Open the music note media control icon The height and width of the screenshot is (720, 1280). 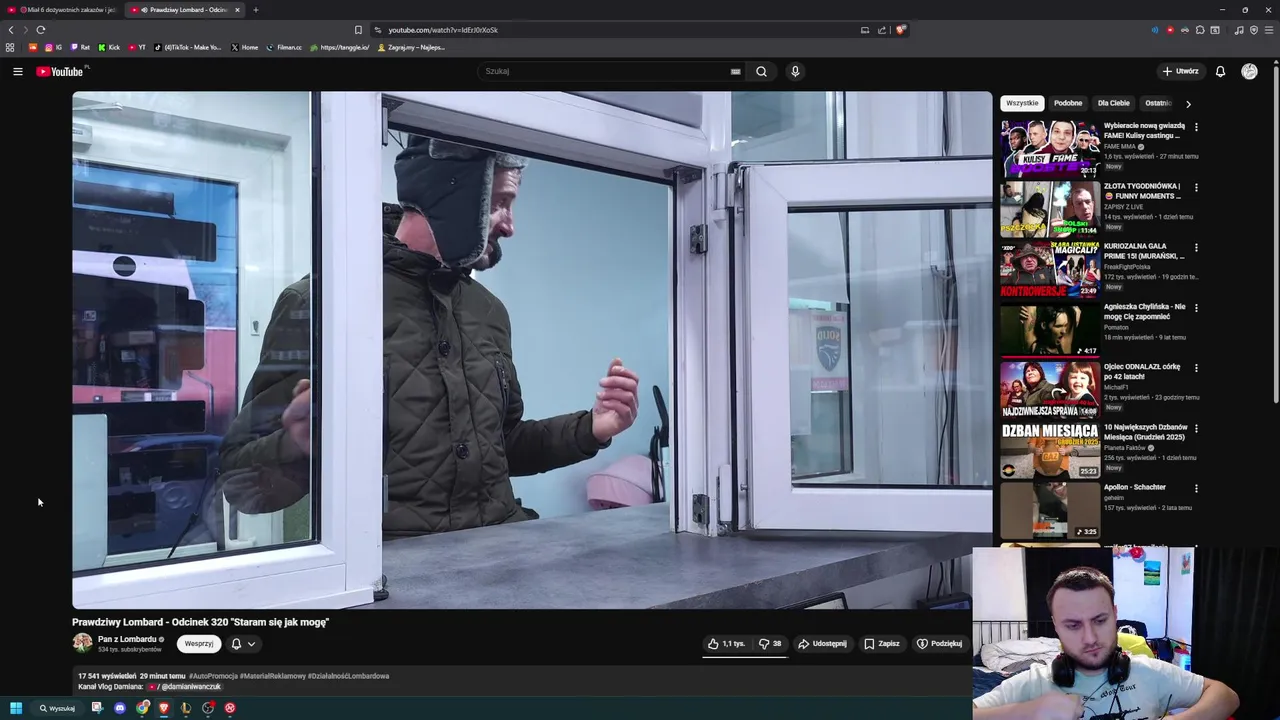(1239, 30)
